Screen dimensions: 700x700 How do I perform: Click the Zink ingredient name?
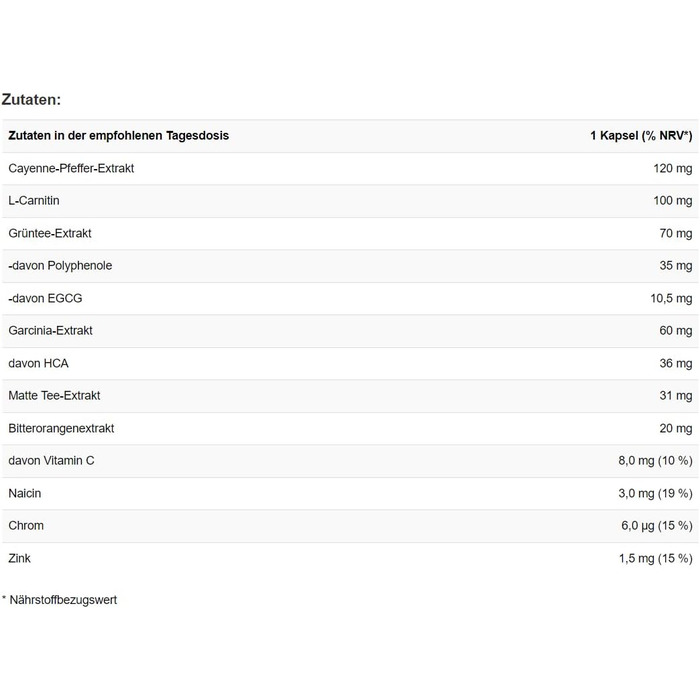20,558
